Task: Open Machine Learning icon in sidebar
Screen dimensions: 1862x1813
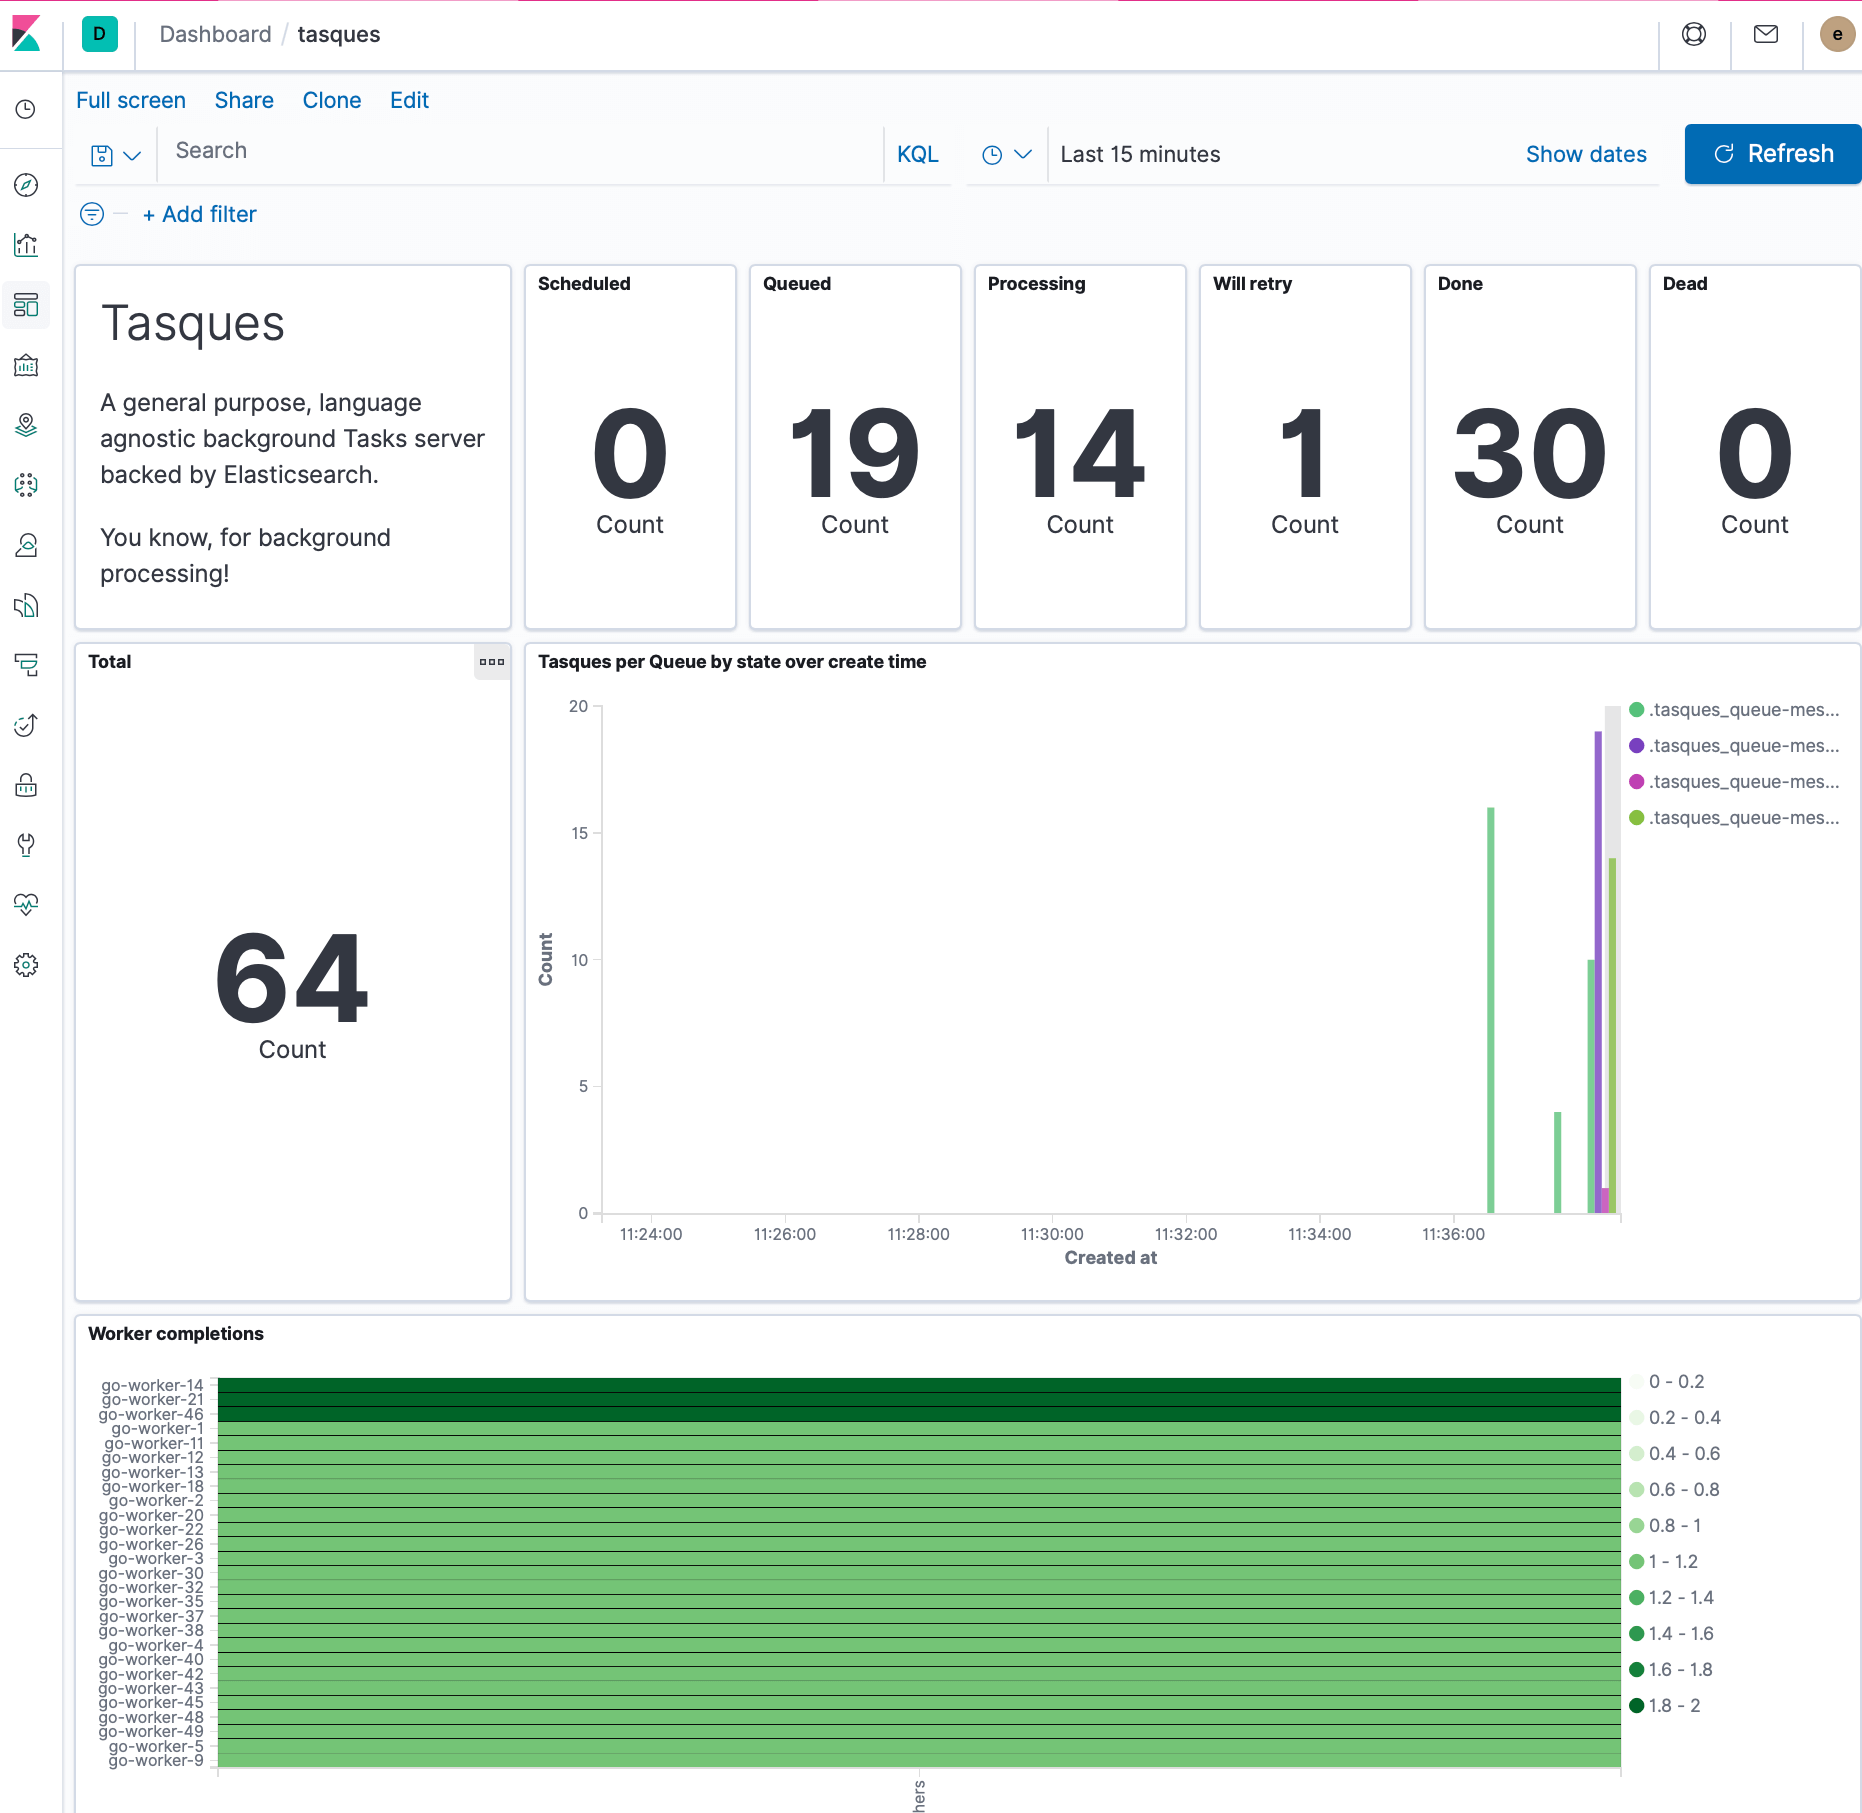Action: pyautogui.click(x=26, y=485)
